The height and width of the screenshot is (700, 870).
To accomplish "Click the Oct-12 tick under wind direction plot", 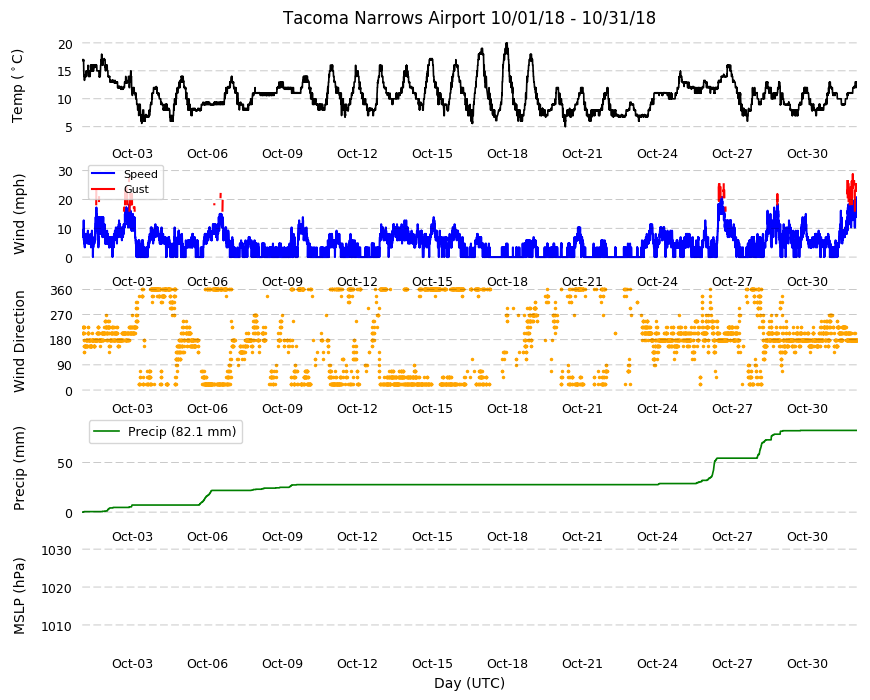I will [357, 408].
